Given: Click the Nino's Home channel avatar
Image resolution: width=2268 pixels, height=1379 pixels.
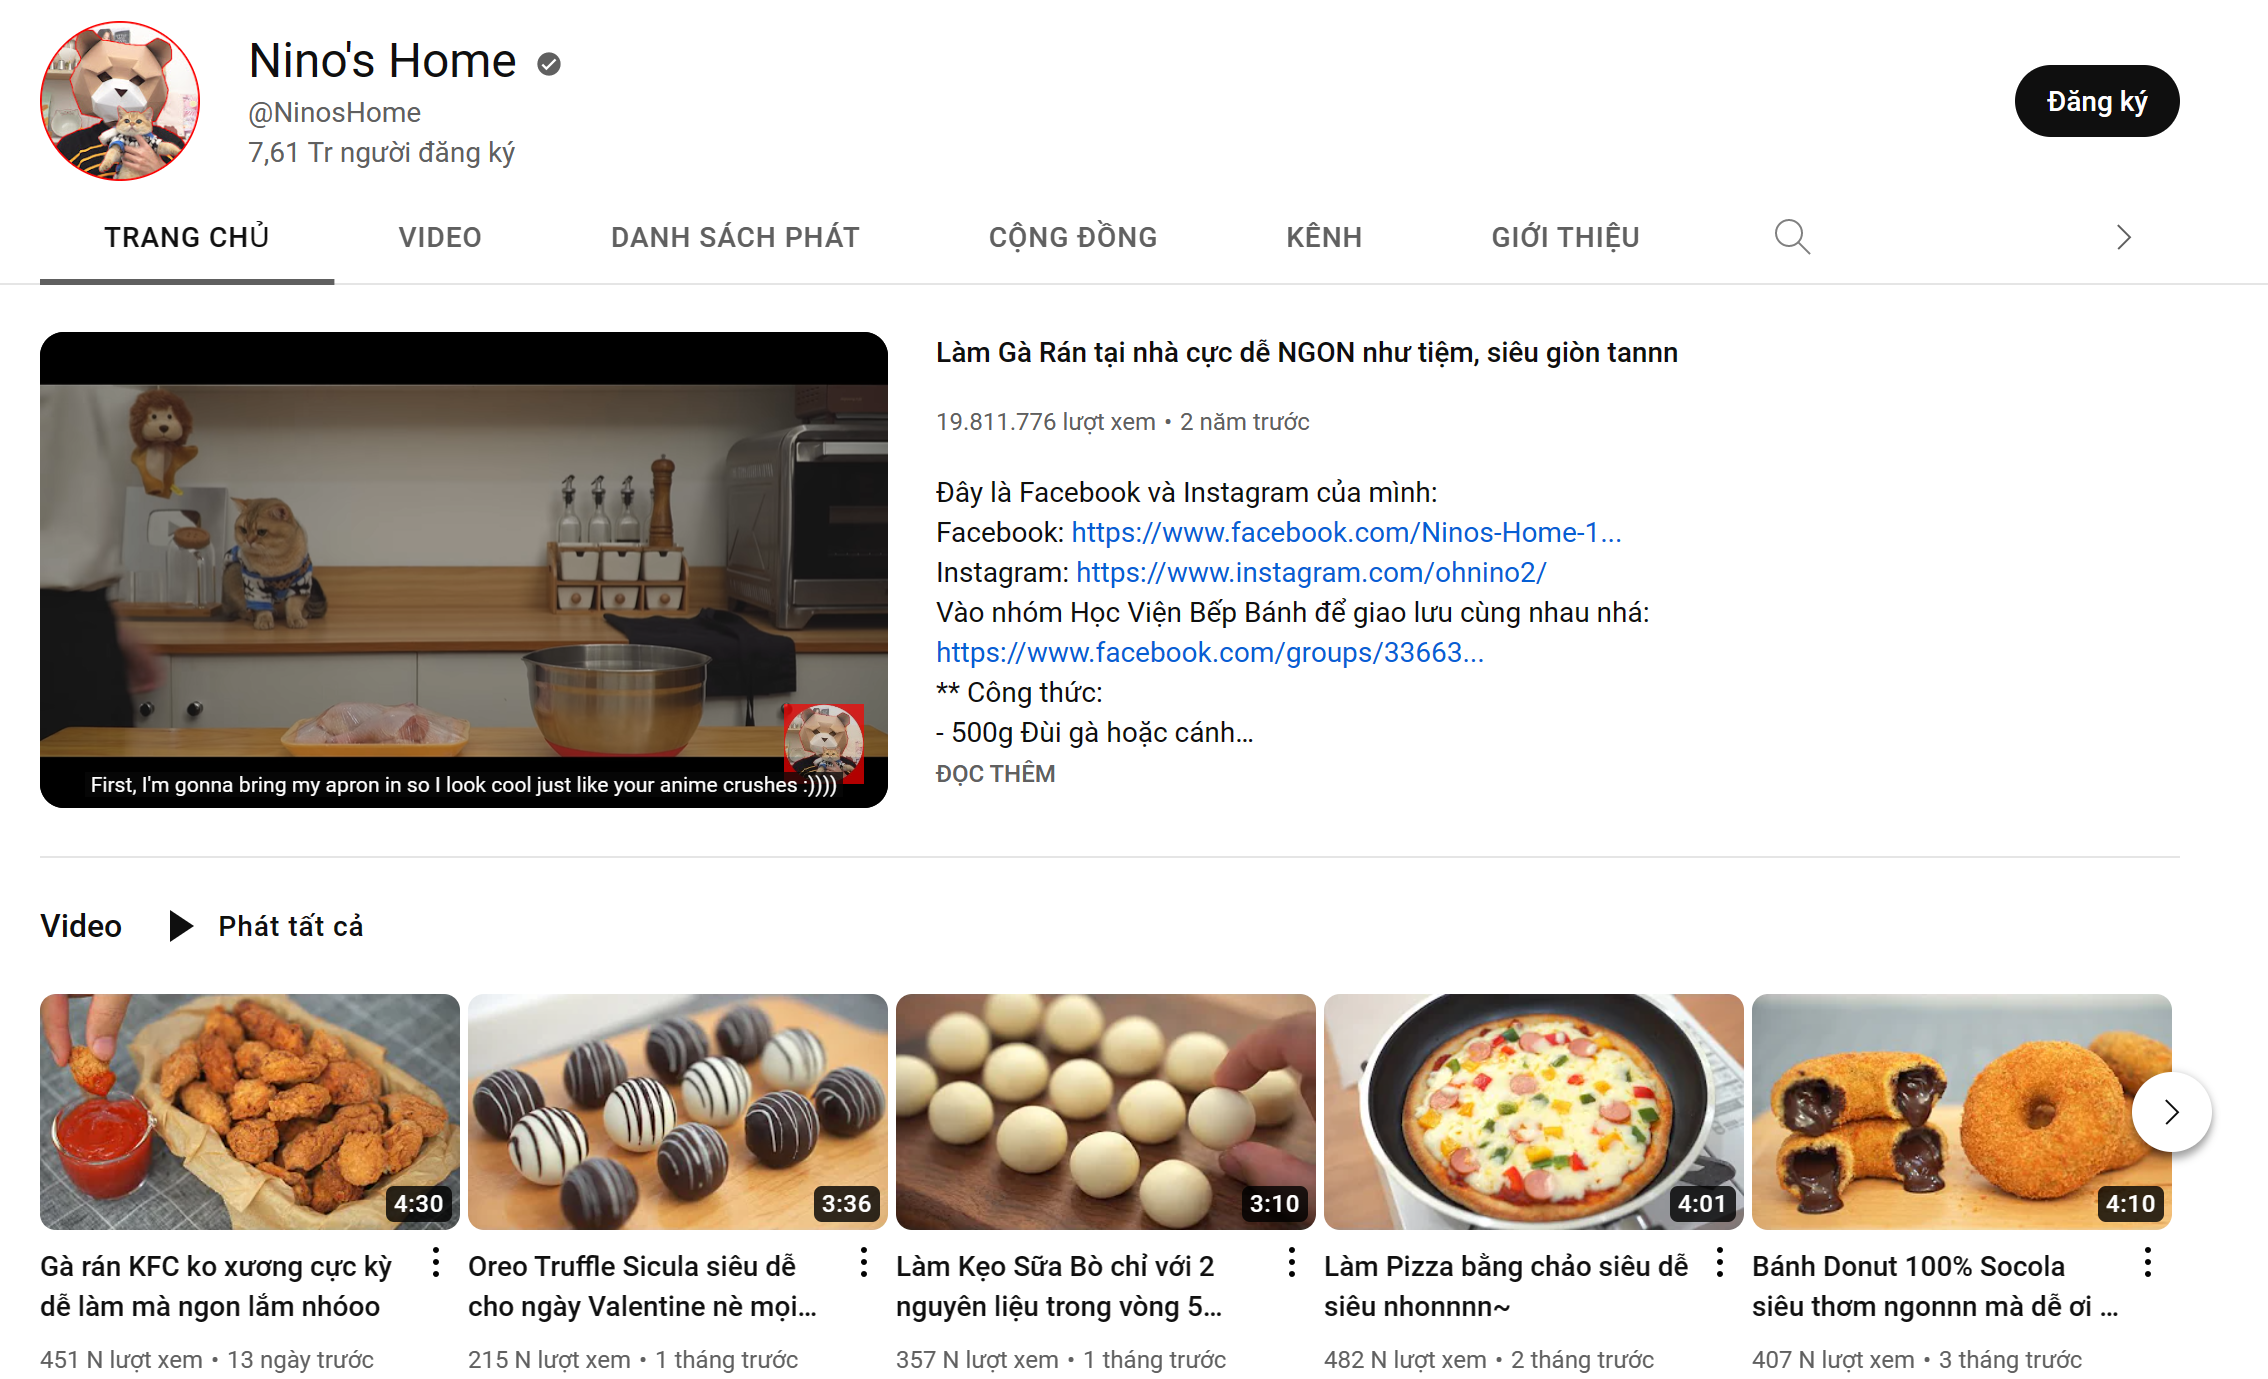Looking at the screenshot, I should 120,101.
